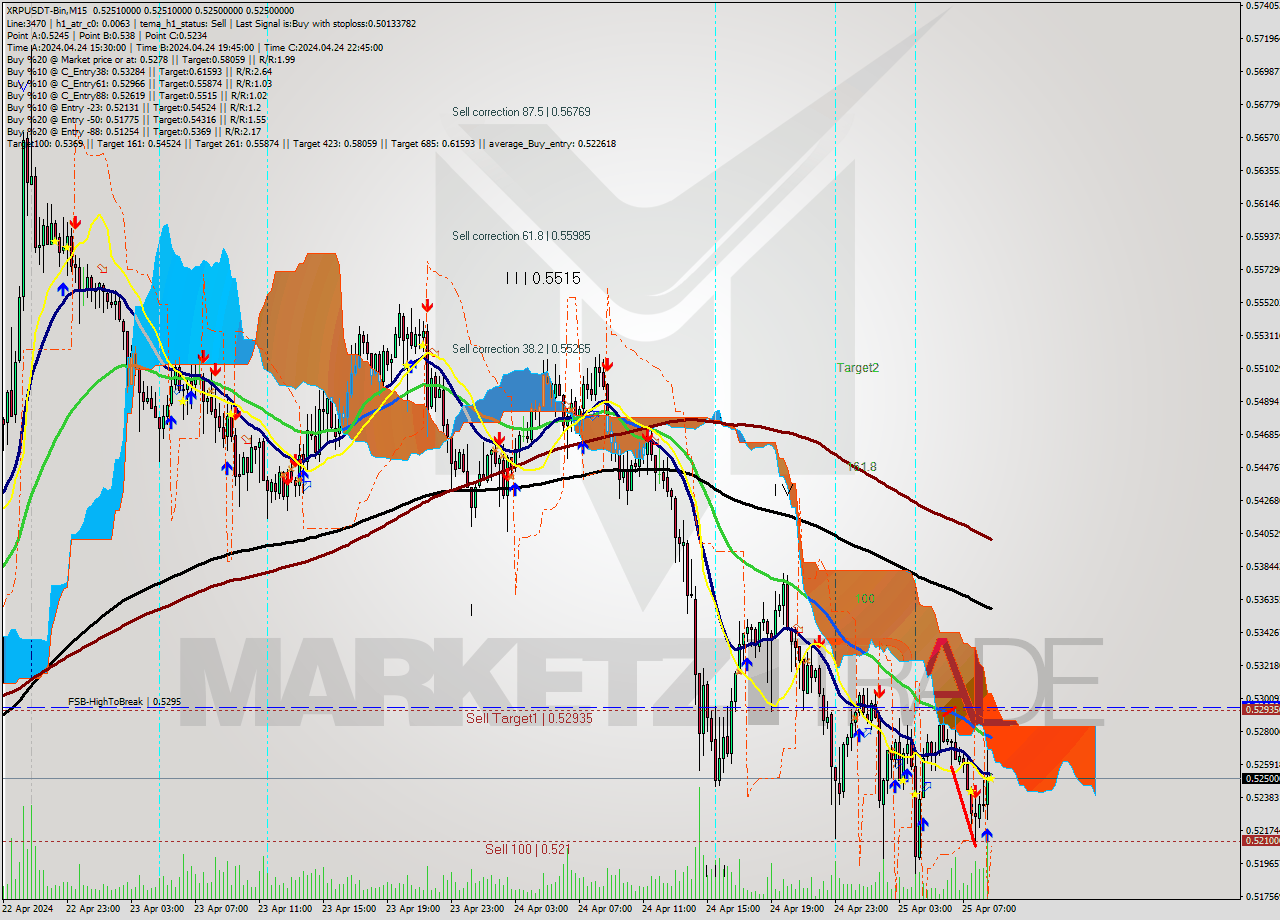
Task: Click the '23 Apr 15:00' time label
Action: [350, 910]
